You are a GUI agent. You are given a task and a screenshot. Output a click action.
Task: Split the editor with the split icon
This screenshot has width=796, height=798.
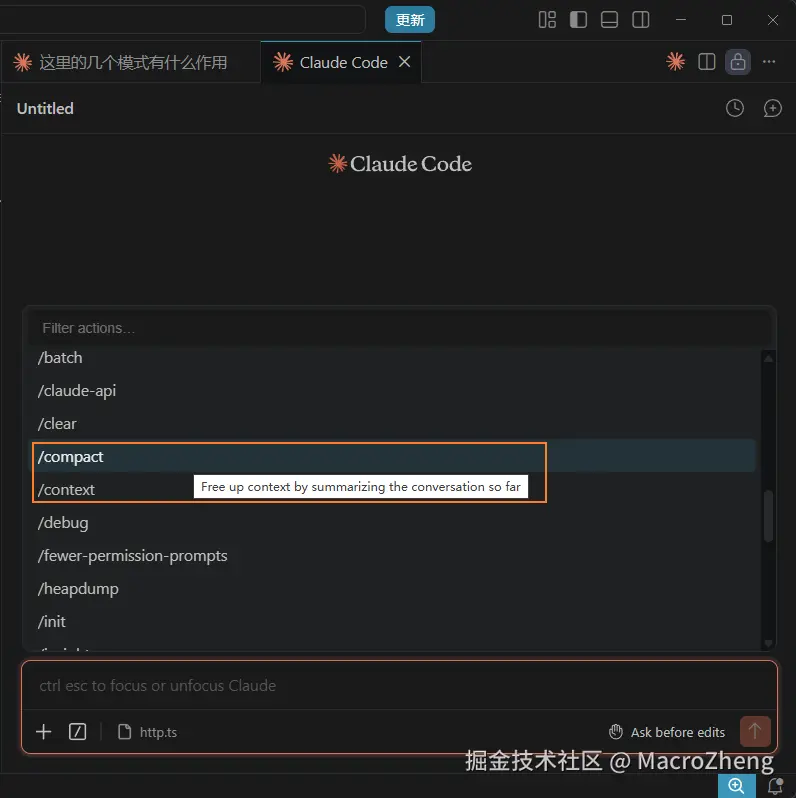(706, 62)
